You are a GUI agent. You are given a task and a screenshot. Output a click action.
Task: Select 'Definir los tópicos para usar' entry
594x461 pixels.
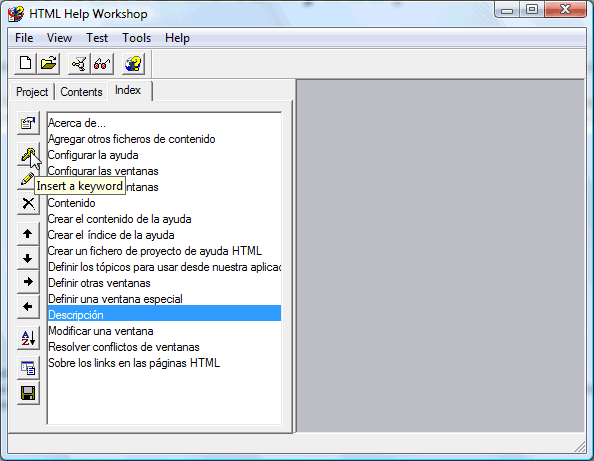point(164,267)
